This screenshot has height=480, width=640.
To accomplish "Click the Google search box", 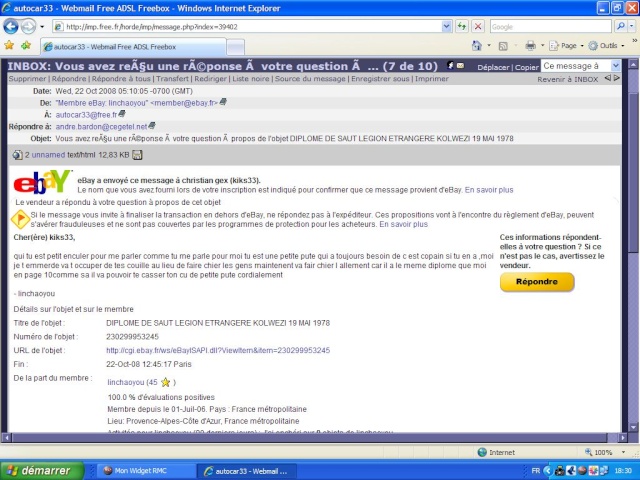I will (551, 27).
